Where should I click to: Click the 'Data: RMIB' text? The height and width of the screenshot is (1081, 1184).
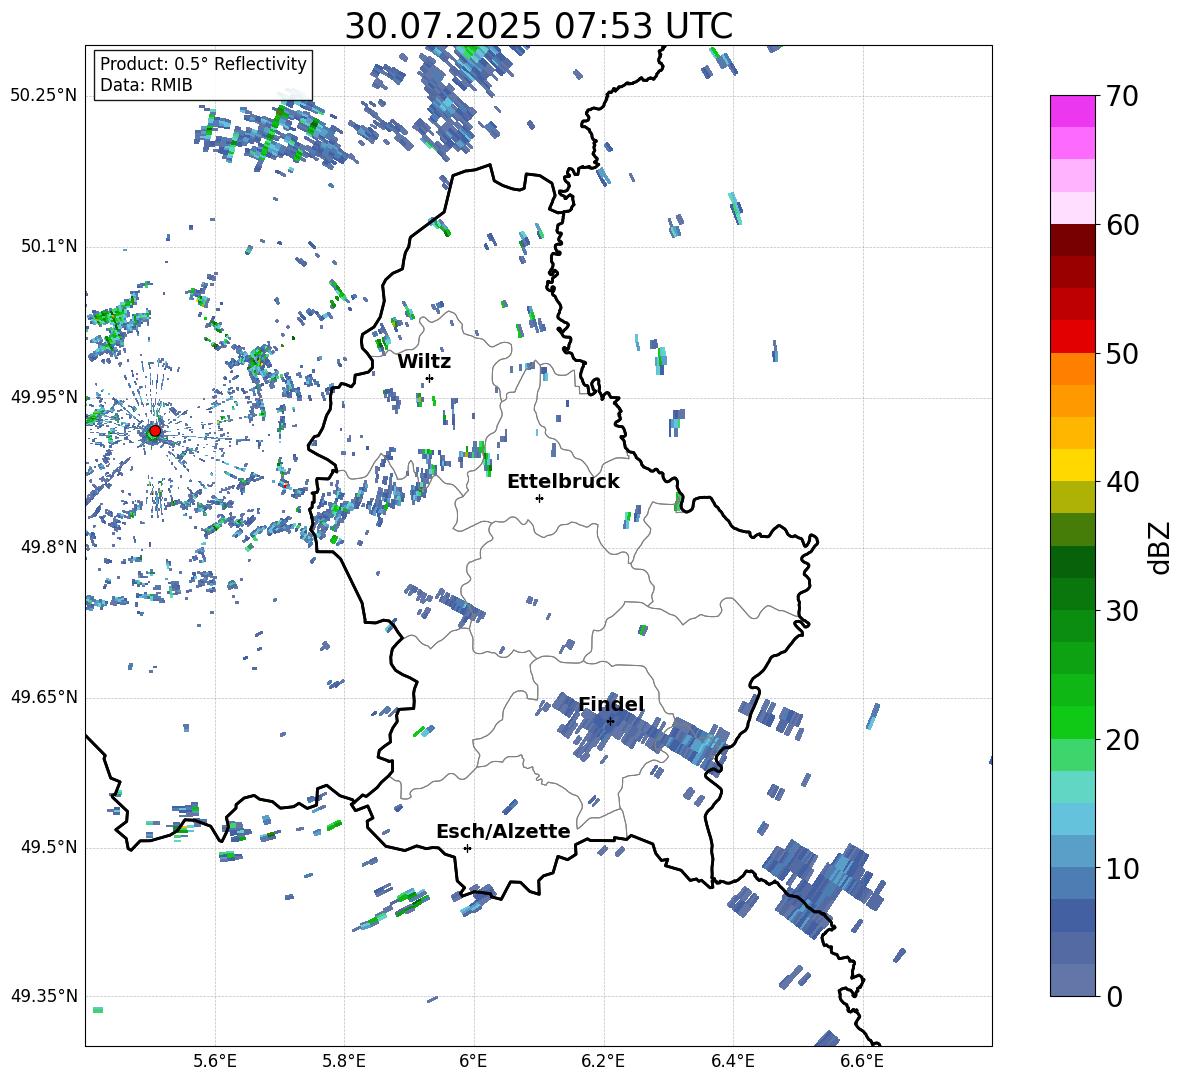(146, 85)
